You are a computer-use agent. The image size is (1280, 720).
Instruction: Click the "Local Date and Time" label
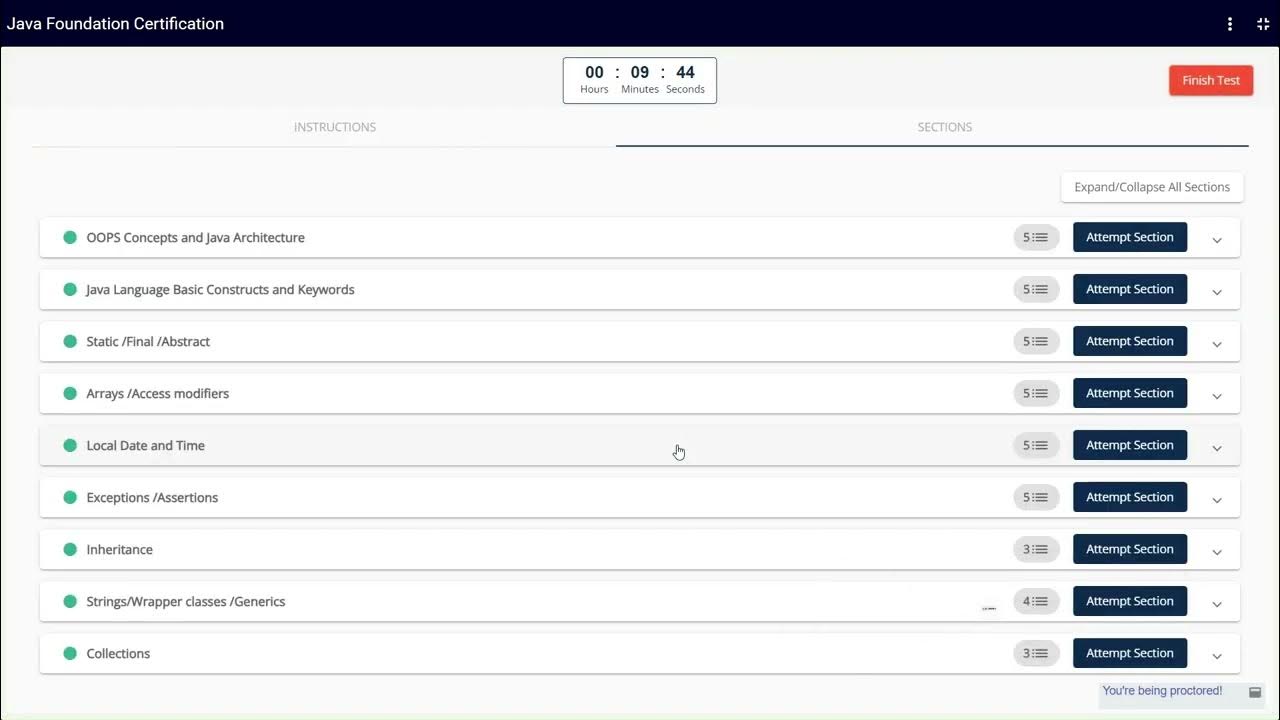[x=146, y=446]
